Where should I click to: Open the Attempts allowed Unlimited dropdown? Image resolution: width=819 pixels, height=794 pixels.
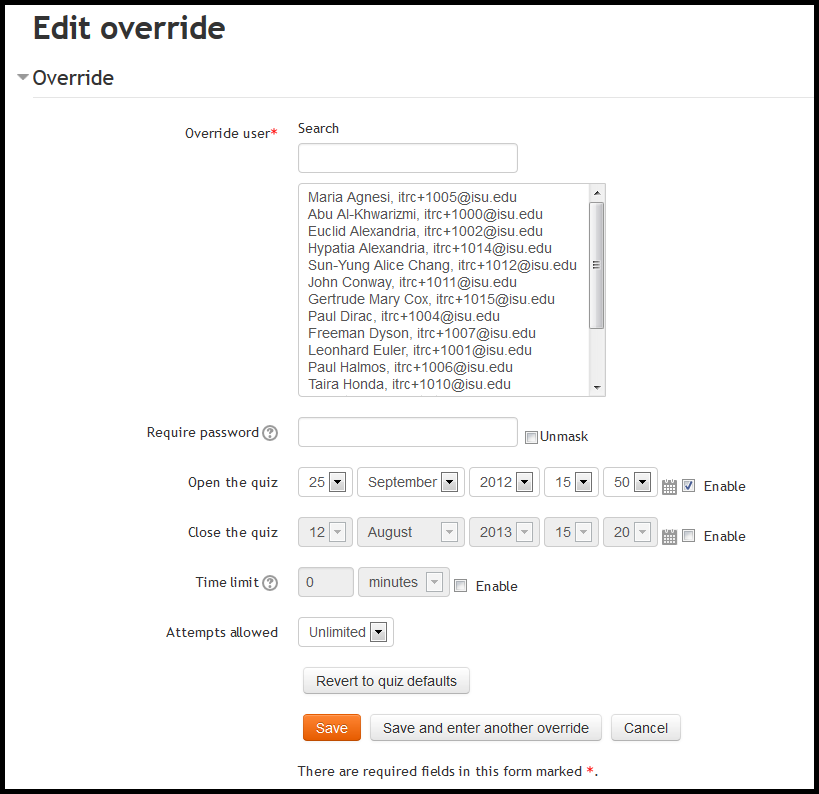click(346, 632)
